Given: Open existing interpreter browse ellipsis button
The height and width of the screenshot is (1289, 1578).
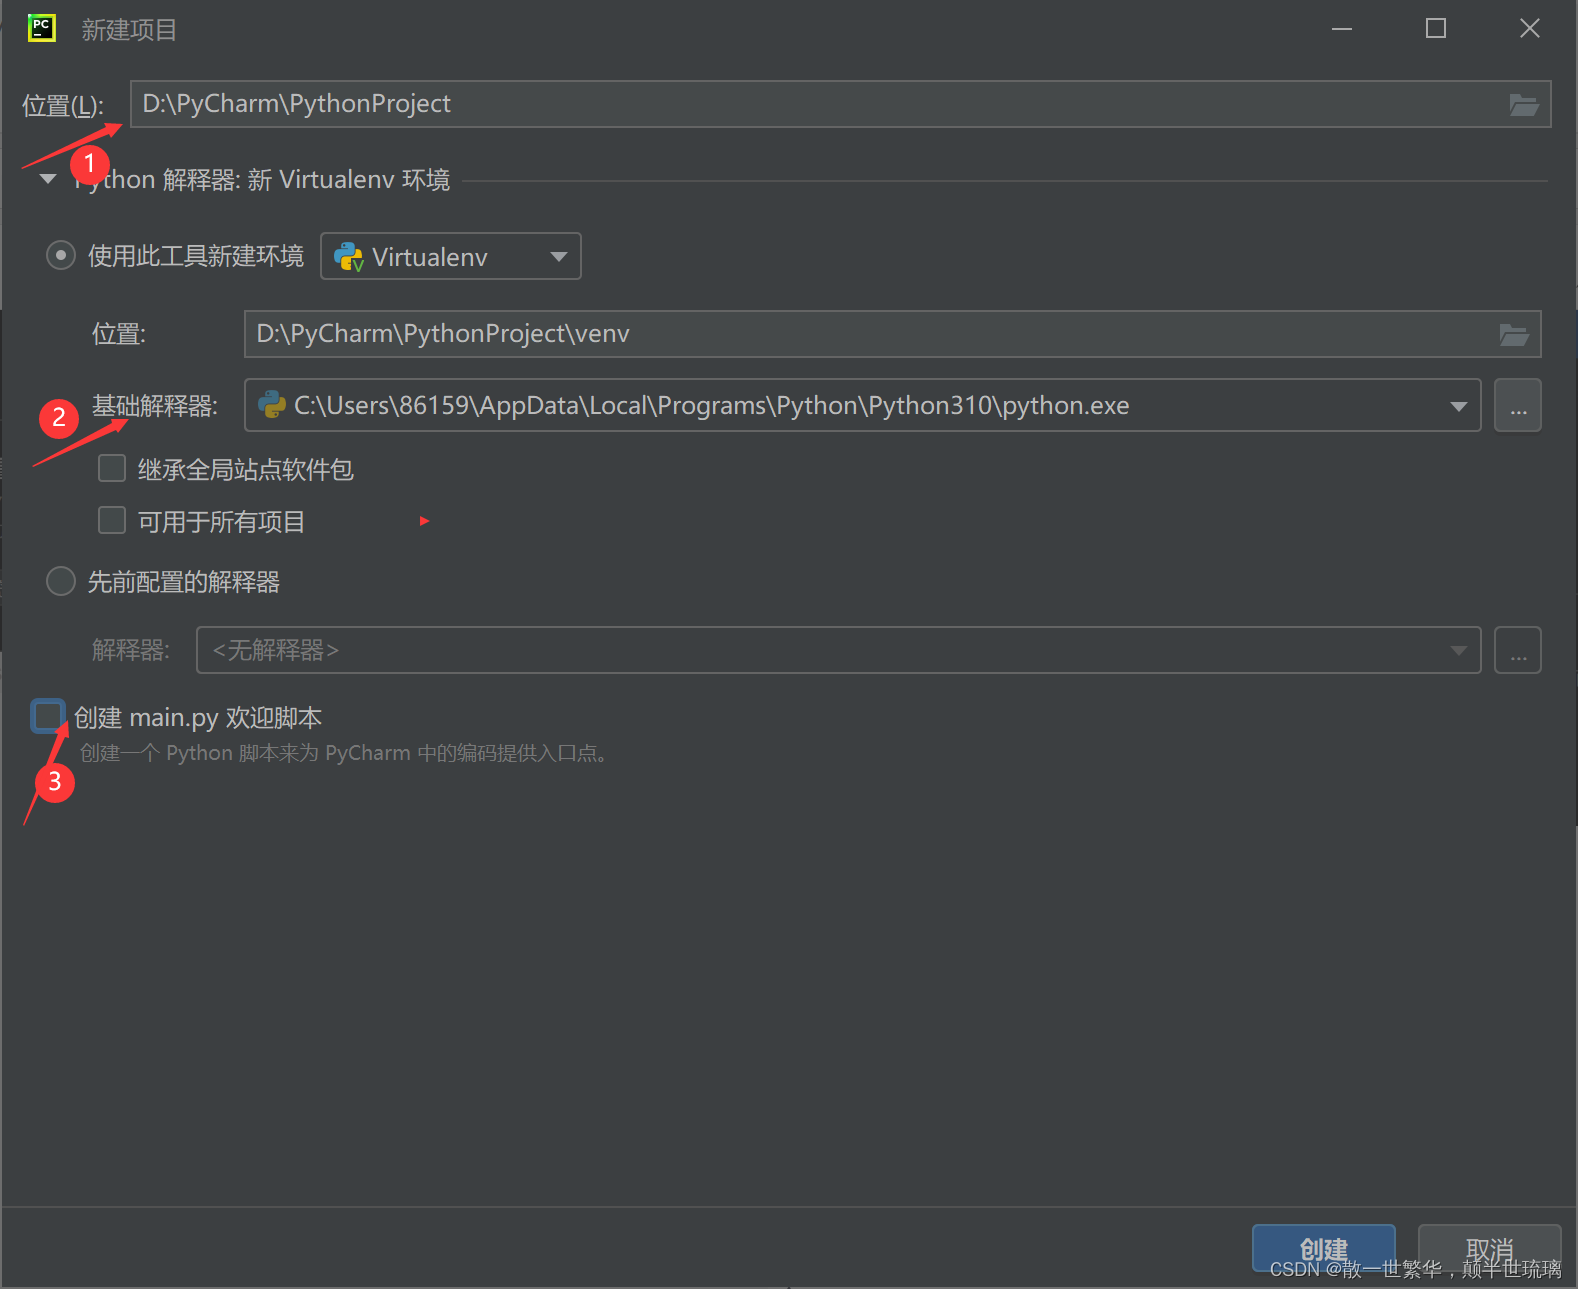Looking at the screenshot, I should pos(1518,650).
